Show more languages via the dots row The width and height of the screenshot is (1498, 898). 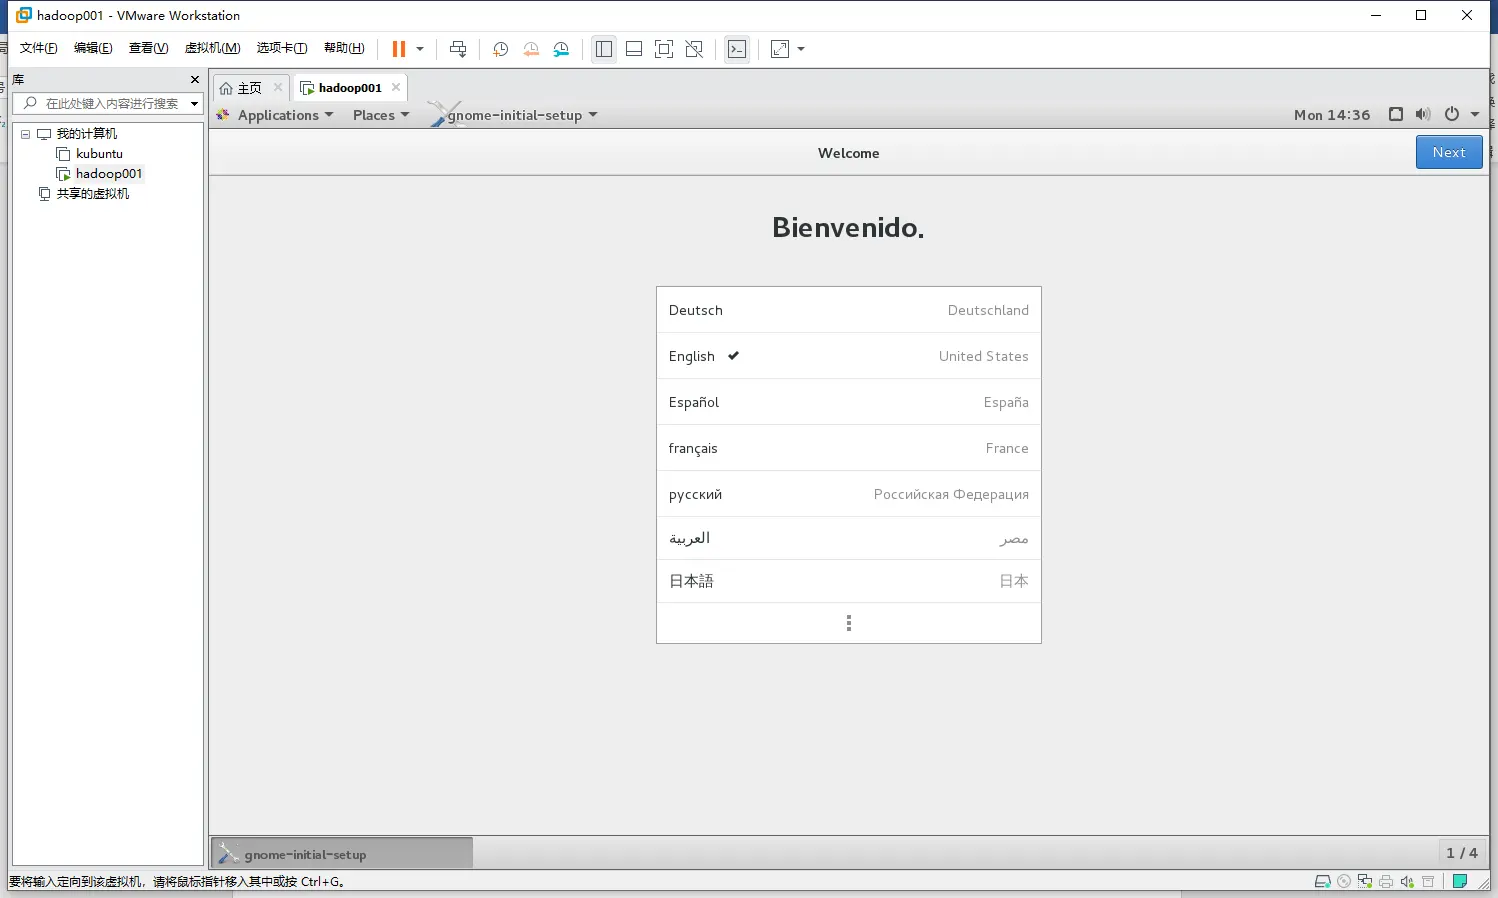[x=849, y=623]
